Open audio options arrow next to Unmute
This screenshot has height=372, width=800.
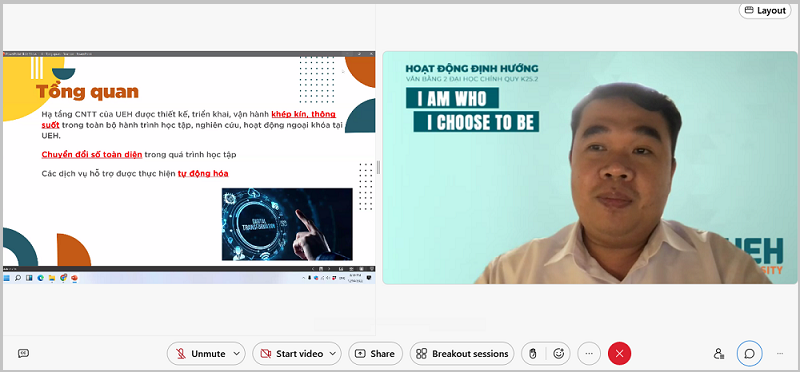click(x=236, y=354)
